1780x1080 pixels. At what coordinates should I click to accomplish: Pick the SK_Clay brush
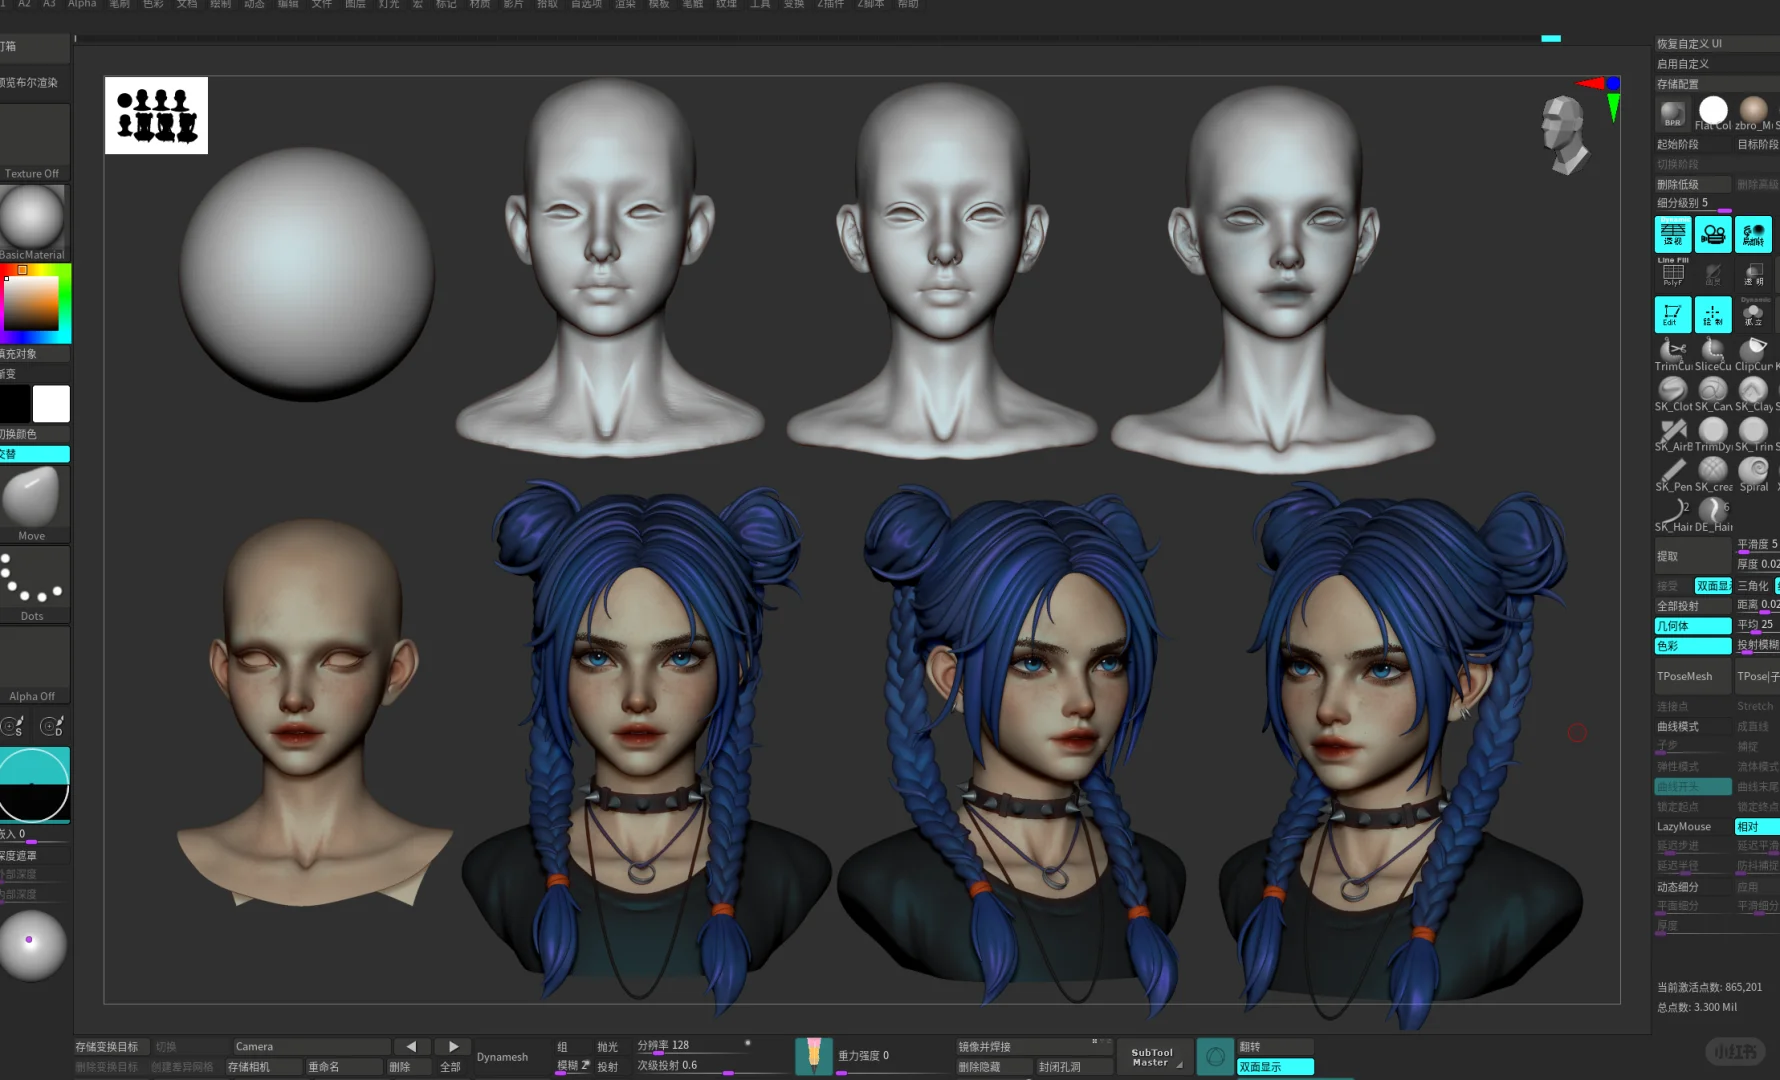coord(1753,394)
